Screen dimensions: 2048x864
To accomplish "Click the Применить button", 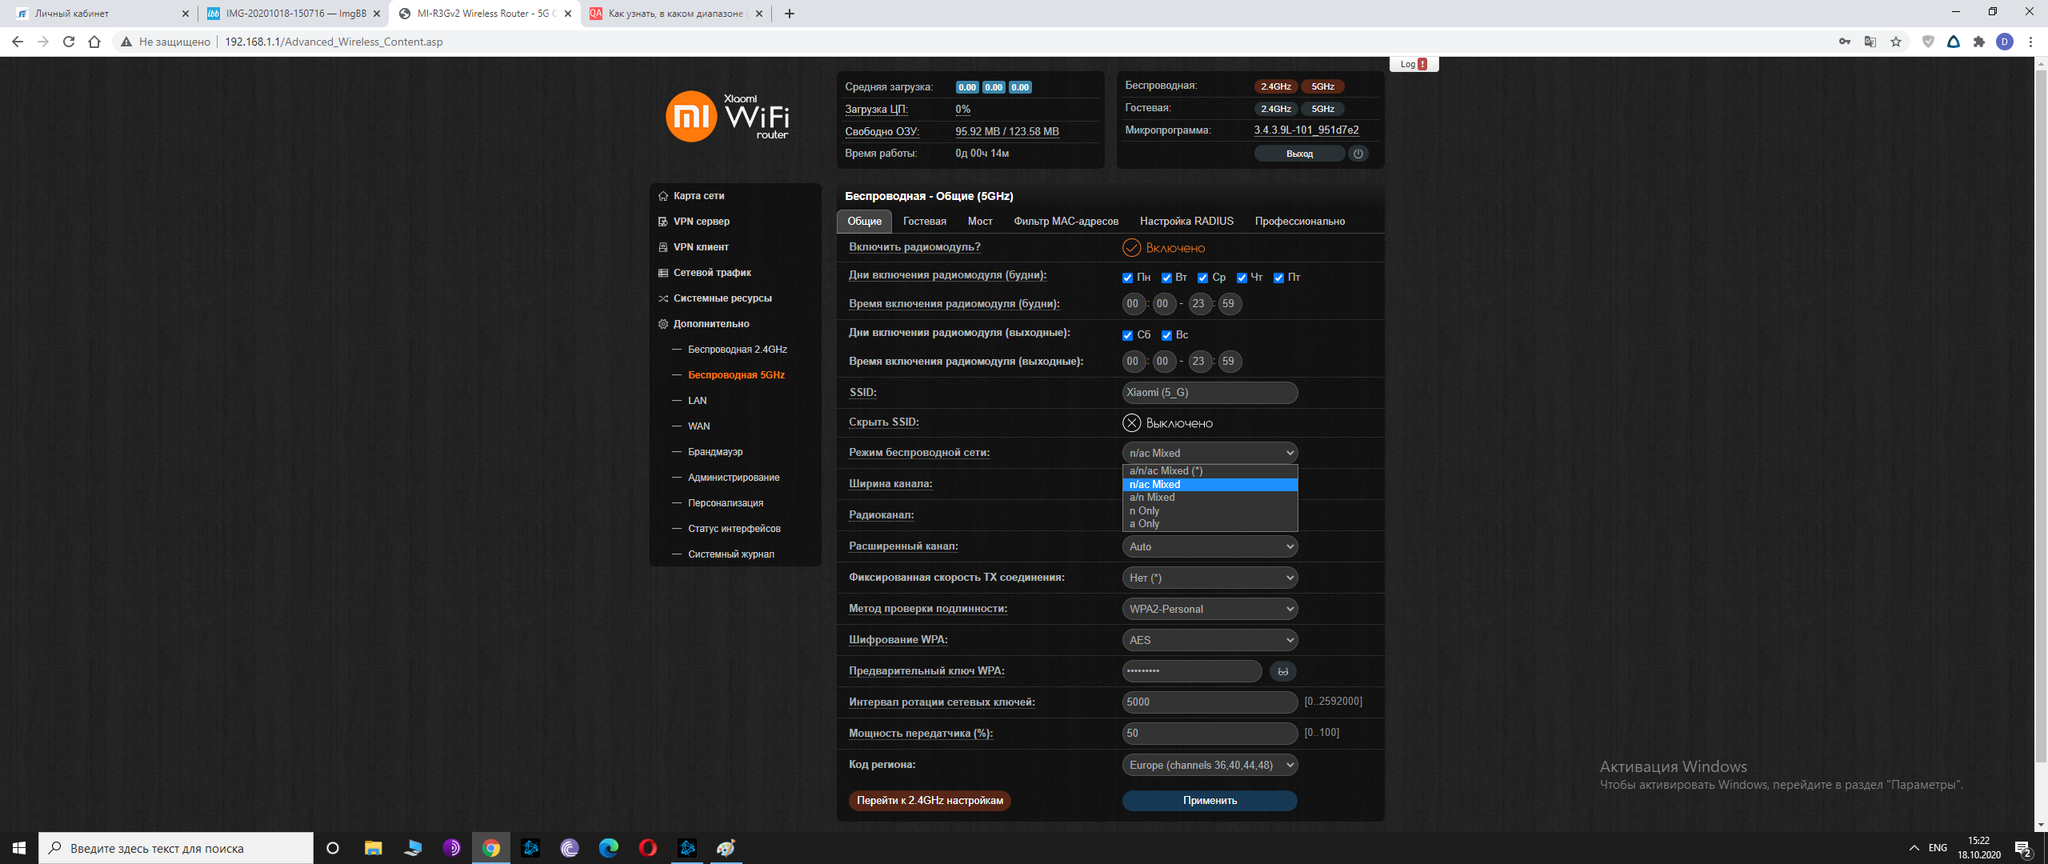I will [1210, 800].
